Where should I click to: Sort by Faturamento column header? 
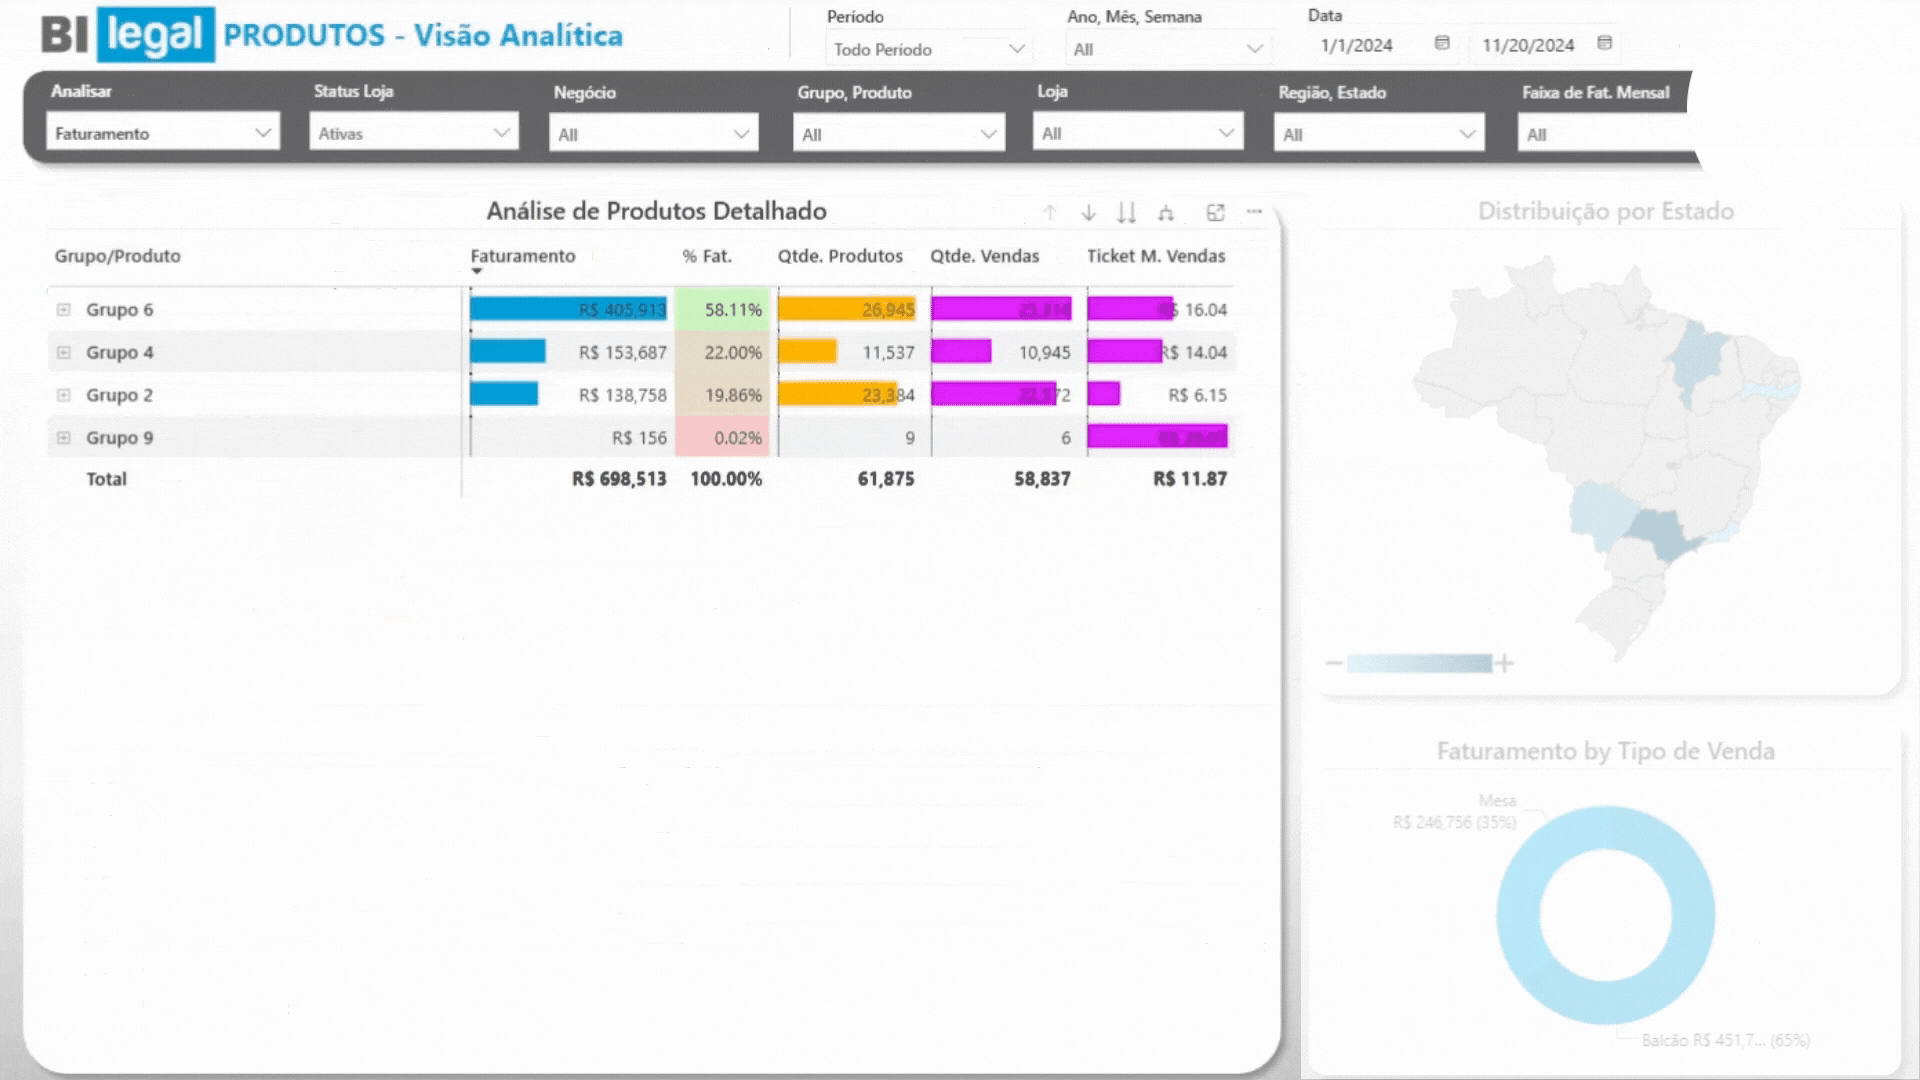click(522, 256)
